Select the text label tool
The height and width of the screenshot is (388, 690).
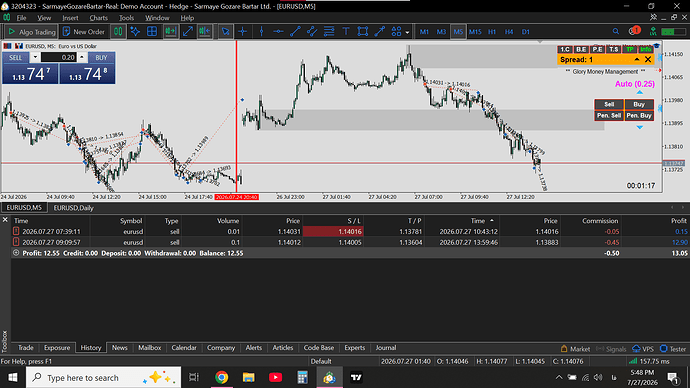346,32
